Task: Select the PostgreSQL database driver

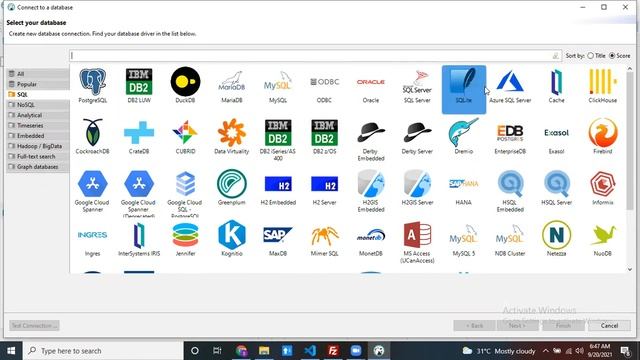Action: [93, 86]
